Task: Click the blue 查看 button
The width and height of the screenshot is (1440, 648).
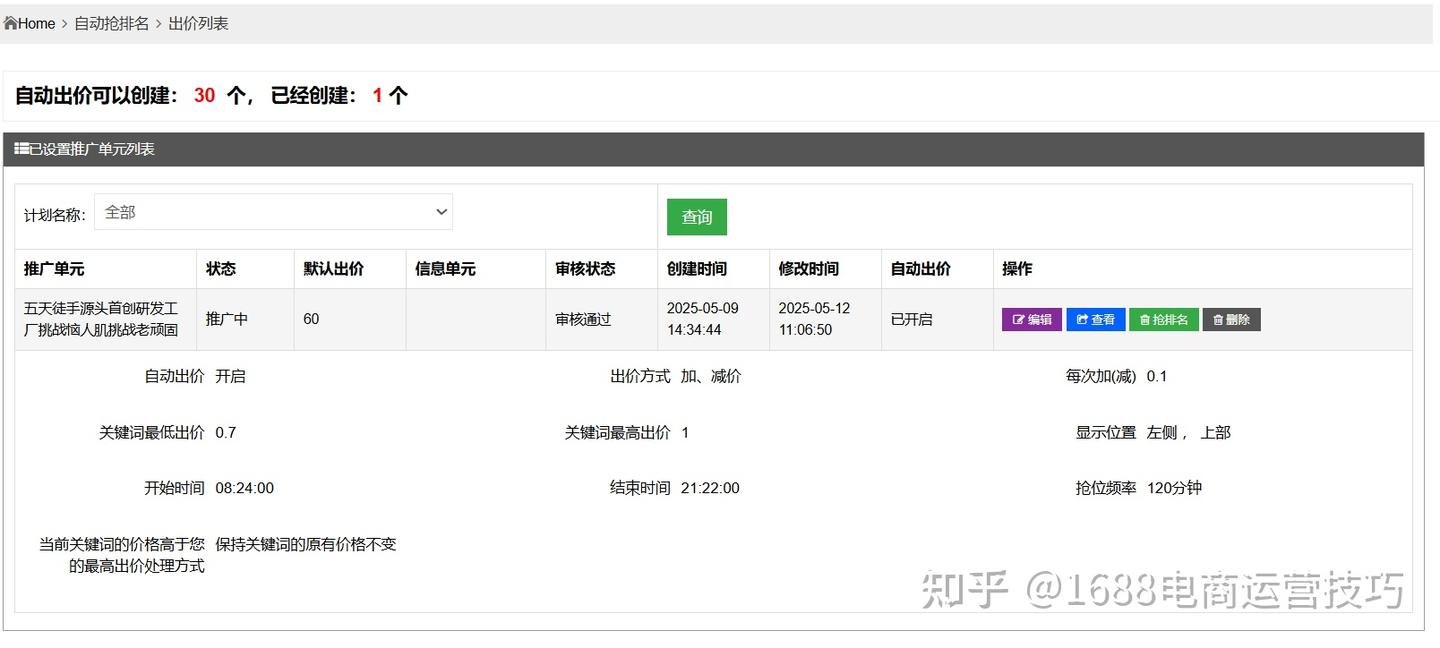Action: coord(1096,320)
